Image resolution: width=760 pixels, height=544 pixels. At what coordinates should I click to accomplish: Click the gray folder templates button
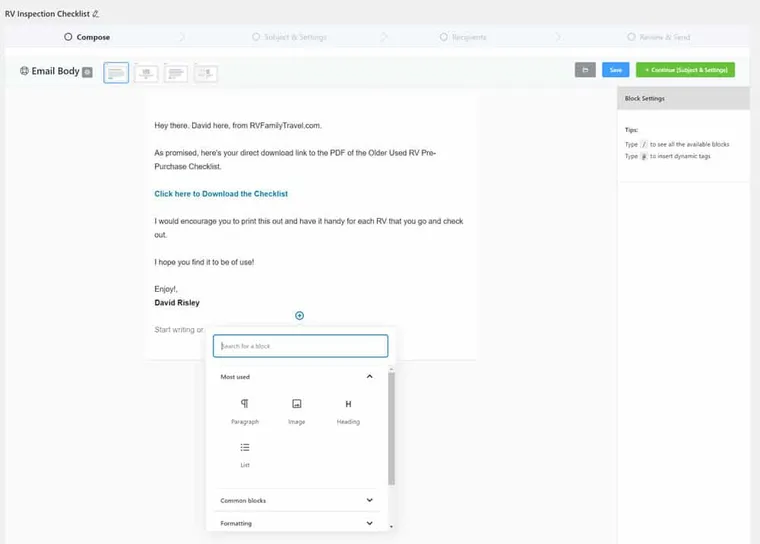point(585,70)
